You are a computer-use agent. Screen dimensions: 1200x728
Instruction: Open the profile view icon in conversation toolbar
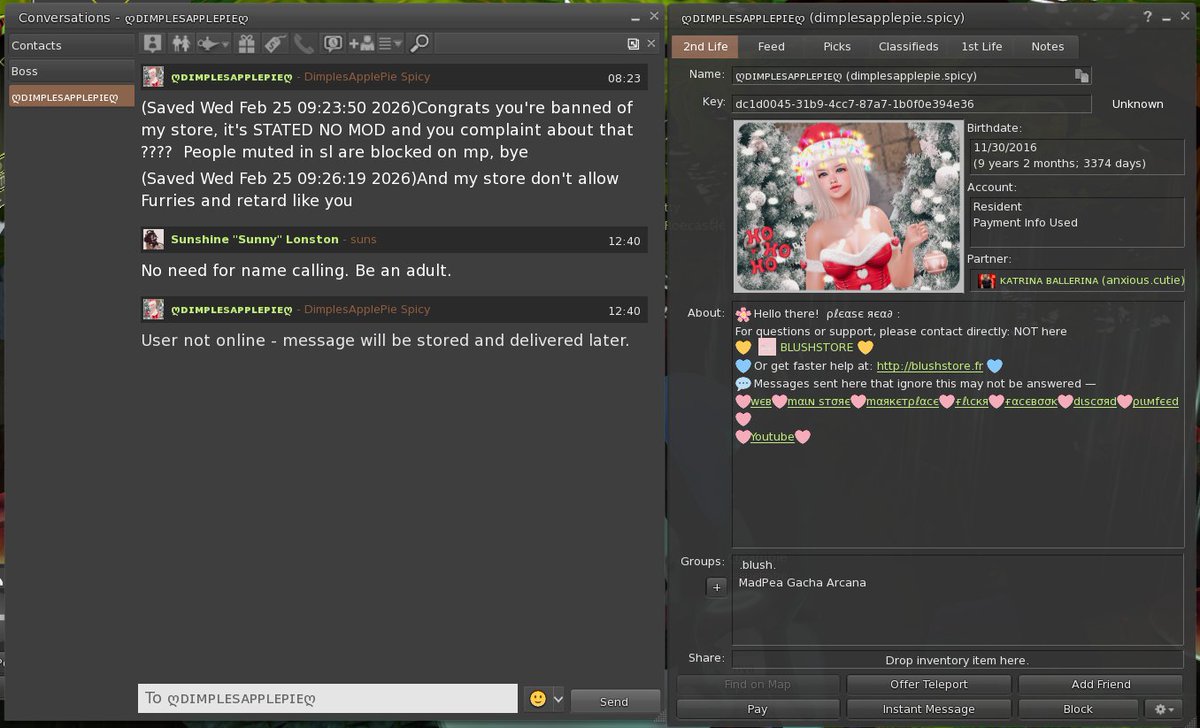[x=152, y=43]
